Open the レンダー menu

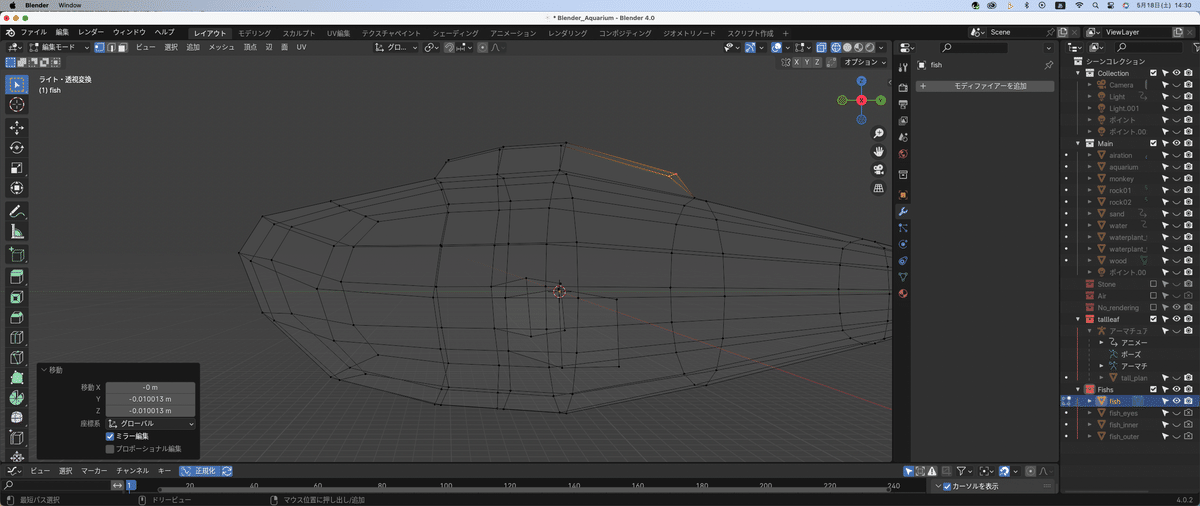pos(90,33)
